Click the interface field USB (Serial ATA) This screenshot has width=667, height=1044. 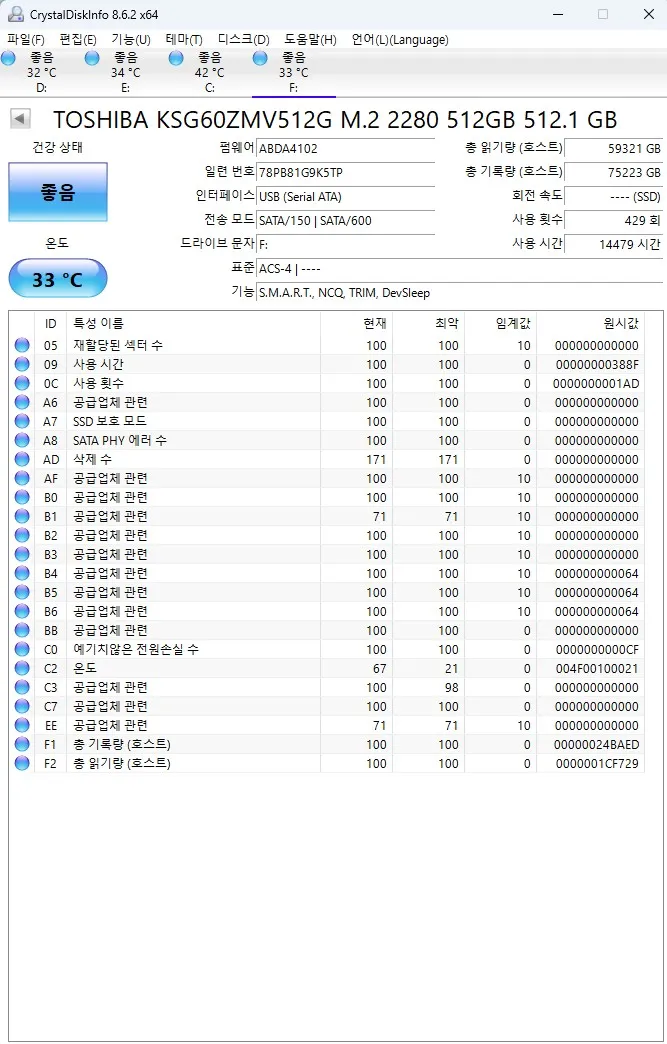345,196
